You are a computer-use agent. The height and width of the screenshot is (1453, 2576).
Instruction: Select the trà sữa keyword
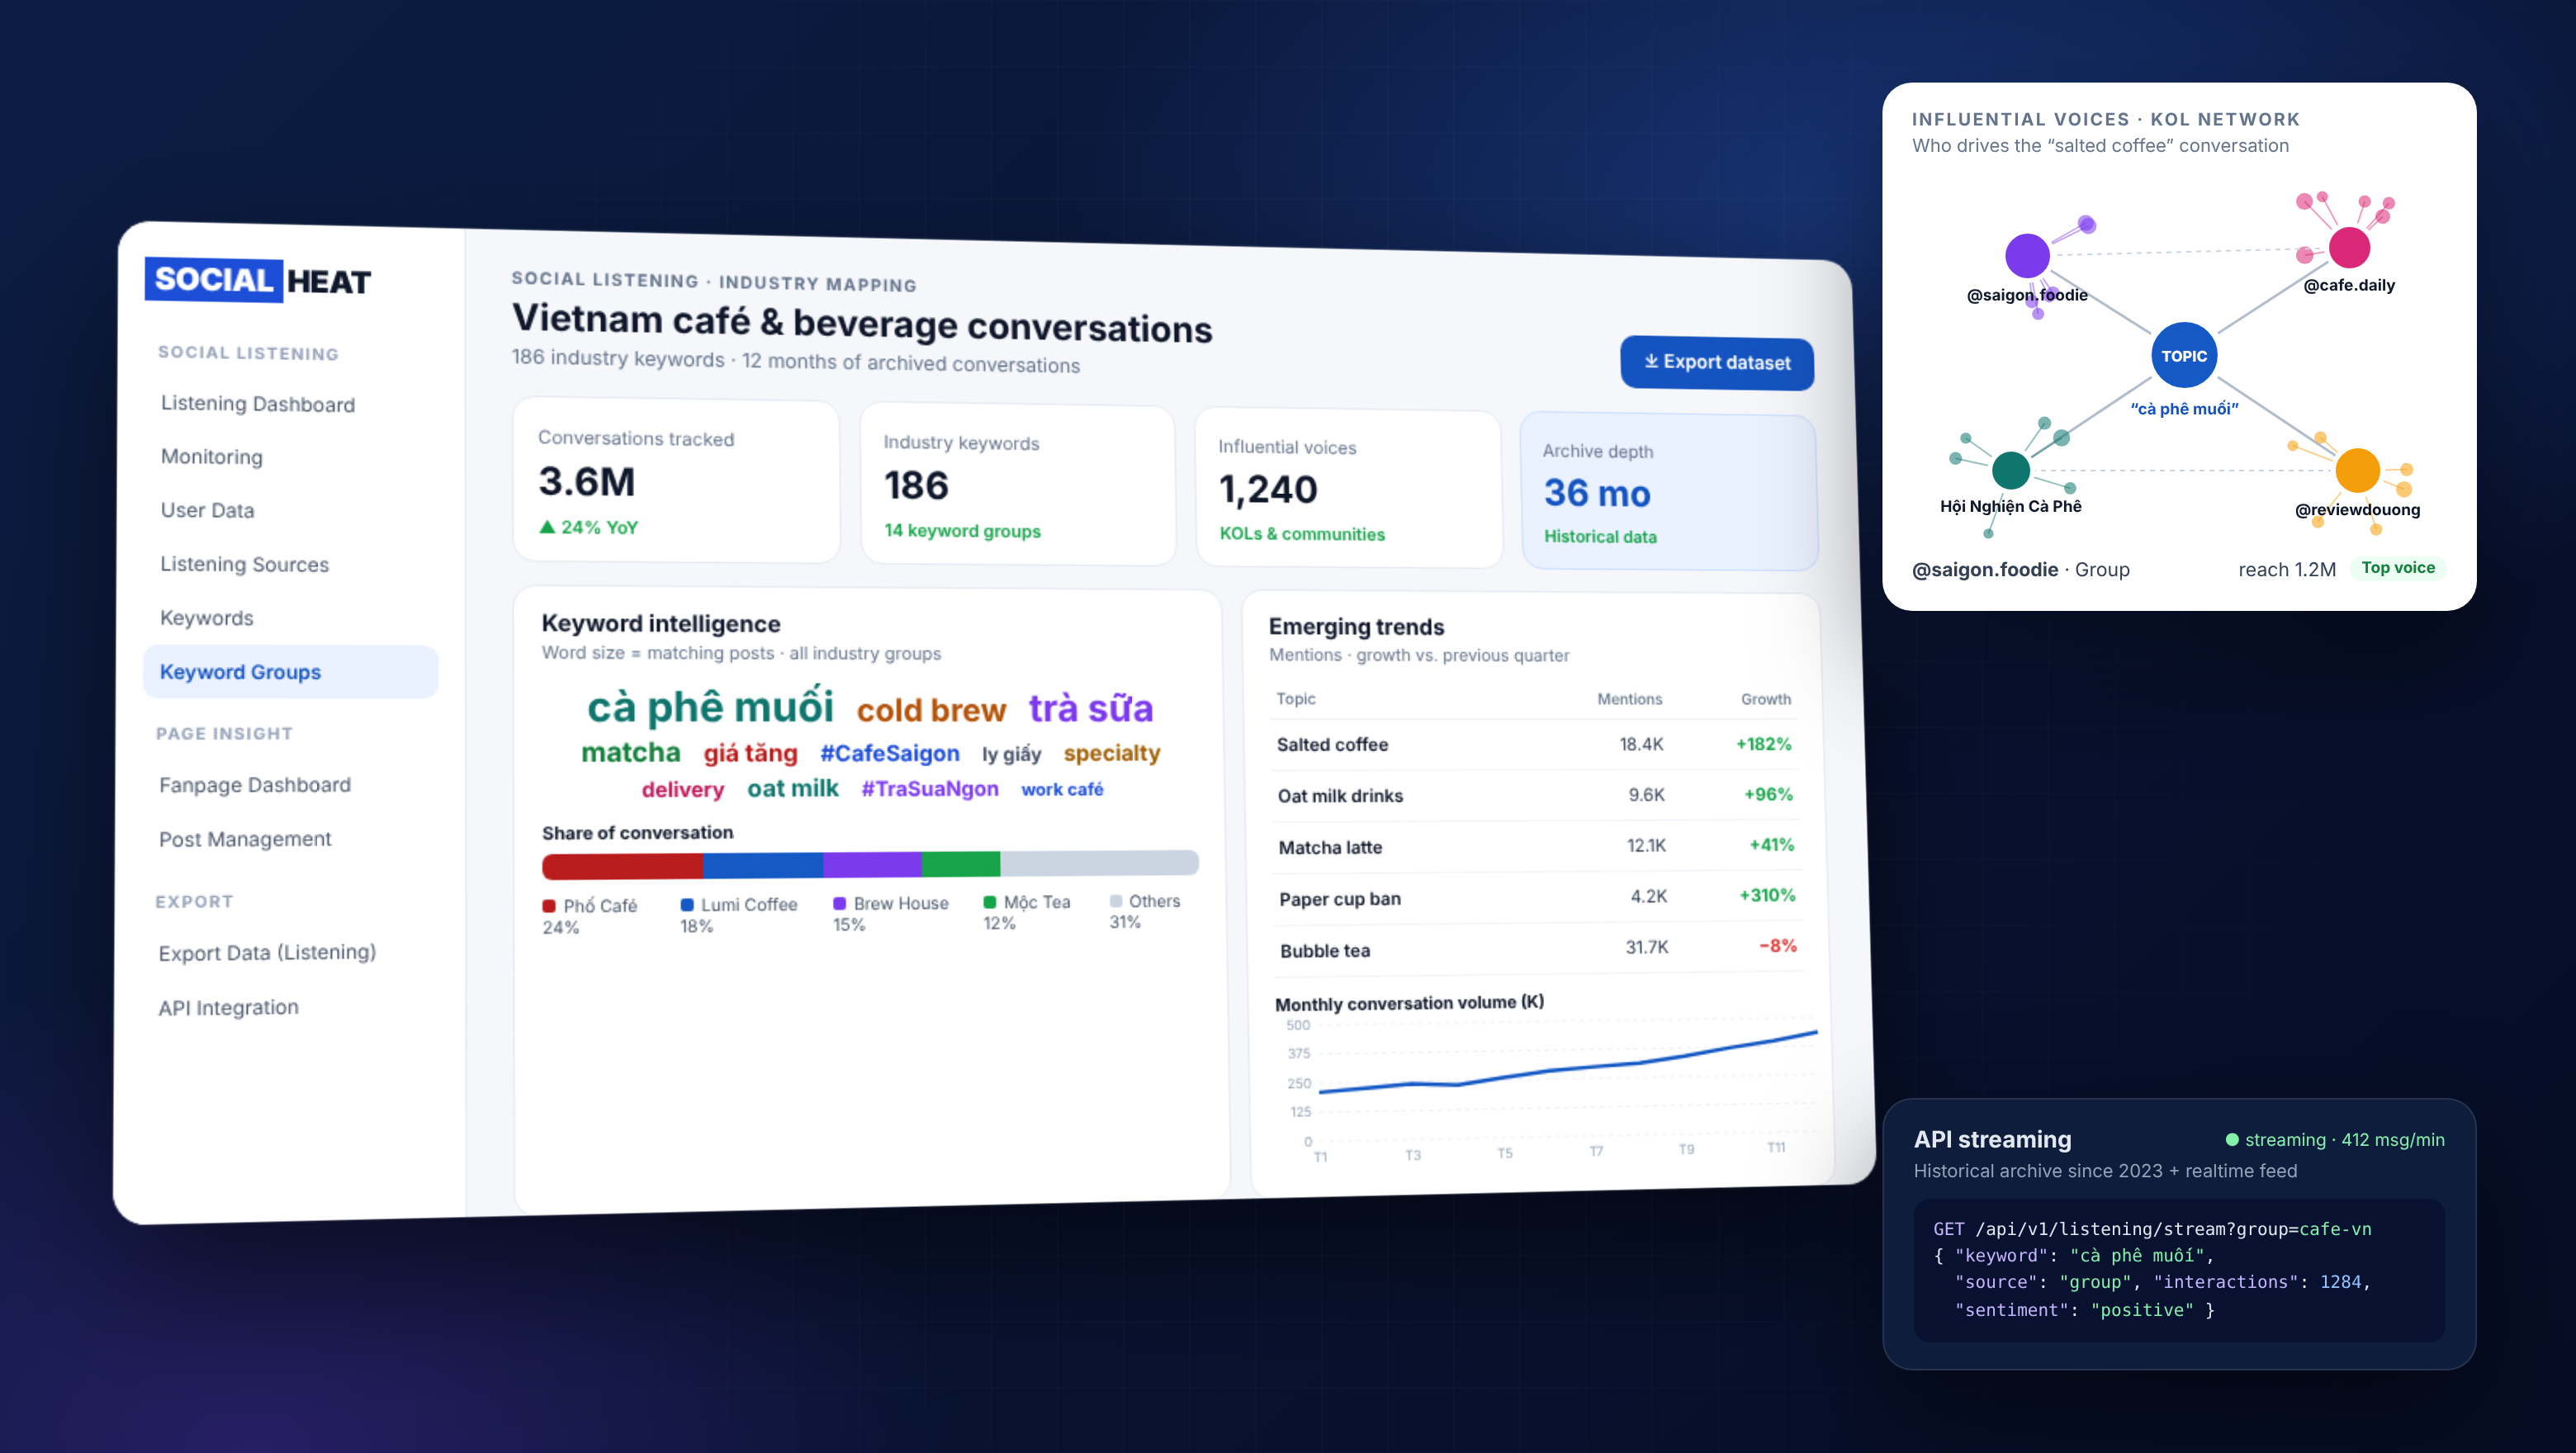click(1091, 708)
